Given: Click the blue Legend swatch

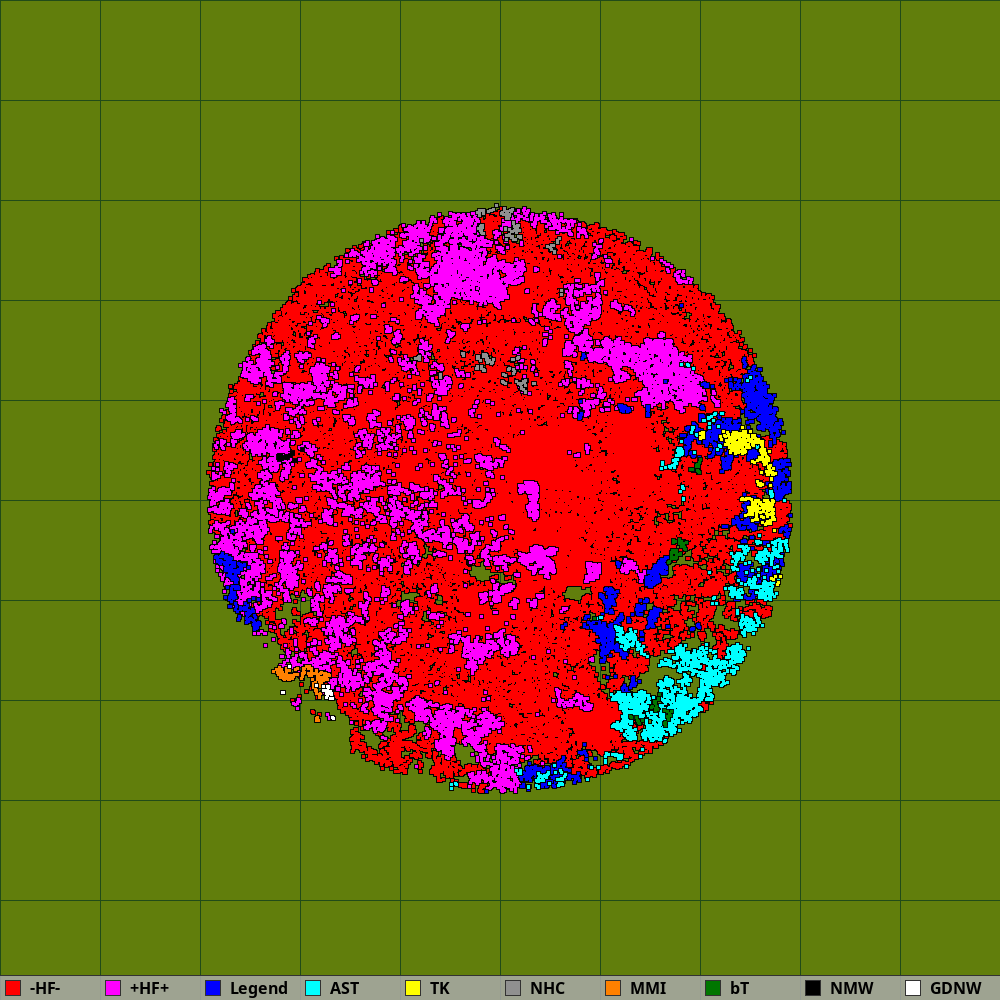Looking at the screenshot, I should tap(213, 988).
